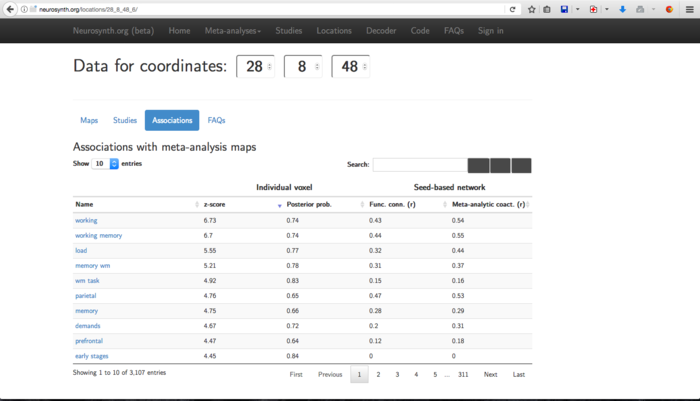Sort table by Posterior prob. column
The width and height of the screenshot is (700, 401).
(x=322, y=204)
